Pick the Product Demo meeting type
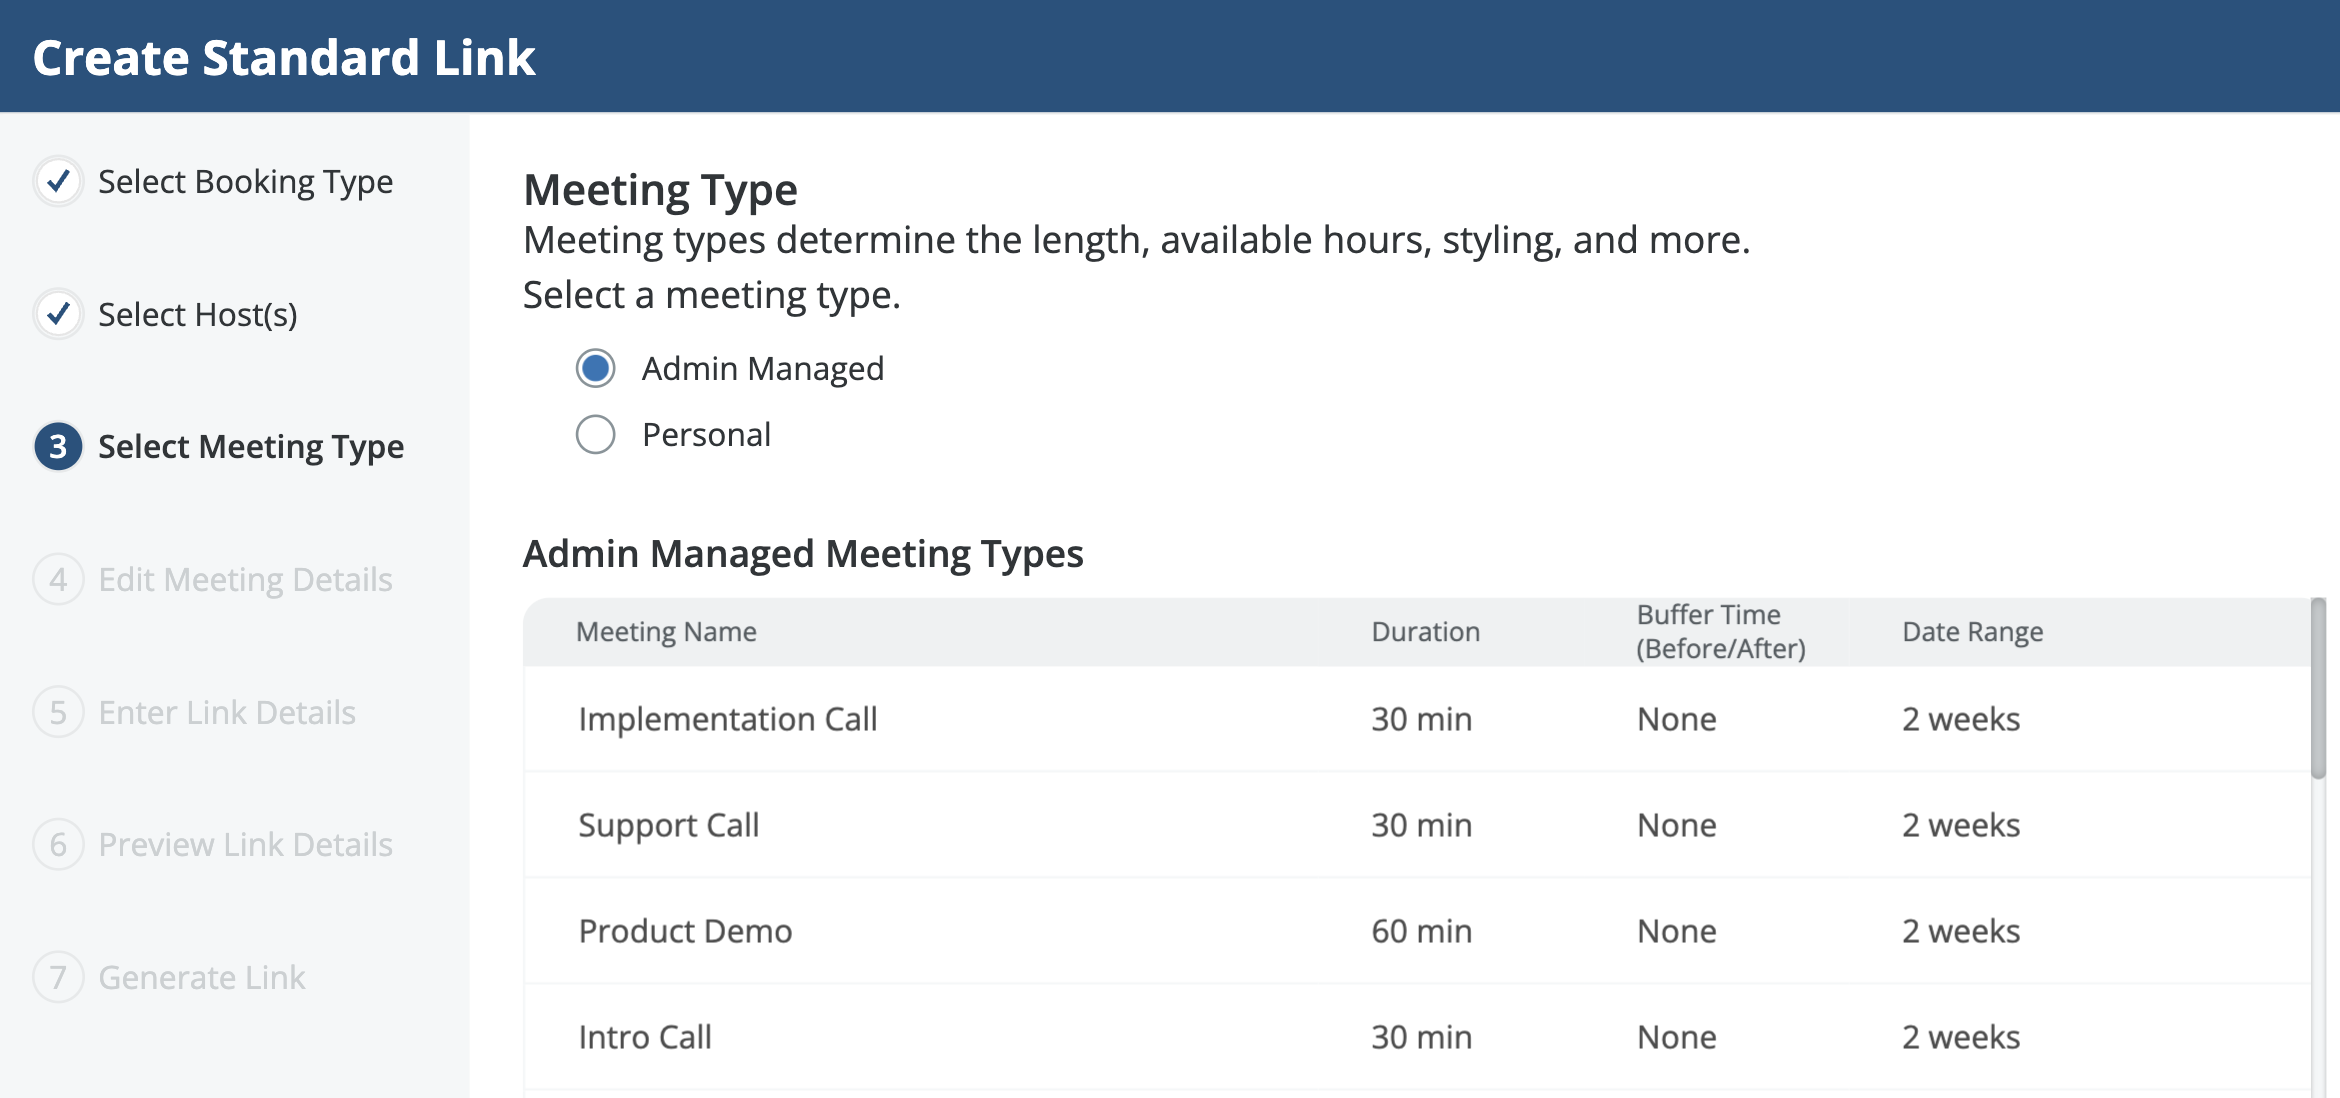The width and height of the screenshot is (2340, 1098). click(x=686, y=931)
